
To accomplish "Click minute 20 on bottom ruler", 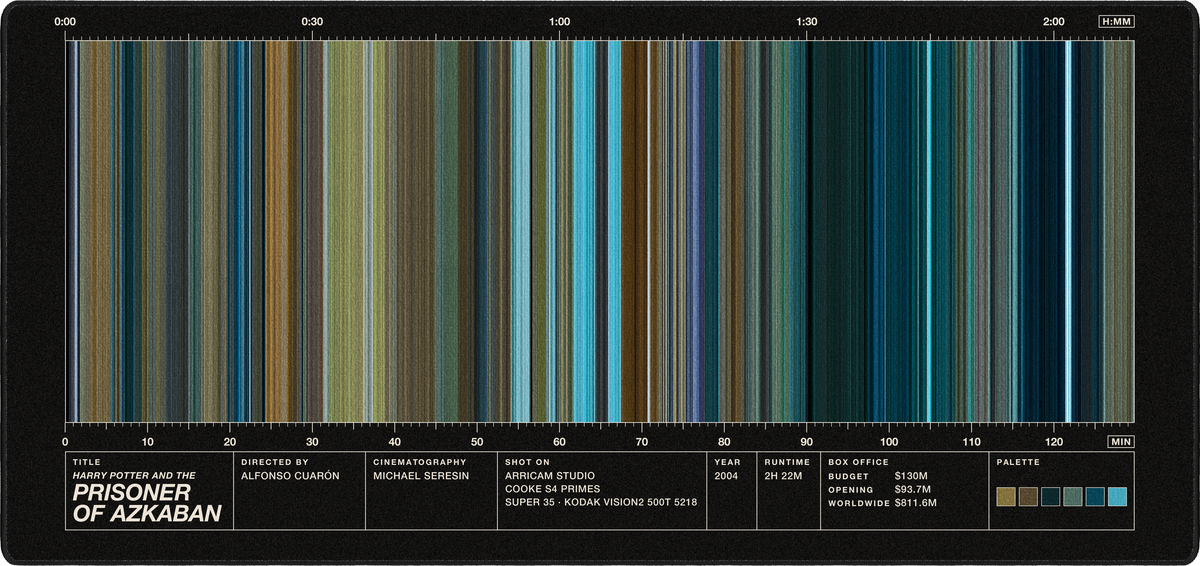I will coord(230,441).
